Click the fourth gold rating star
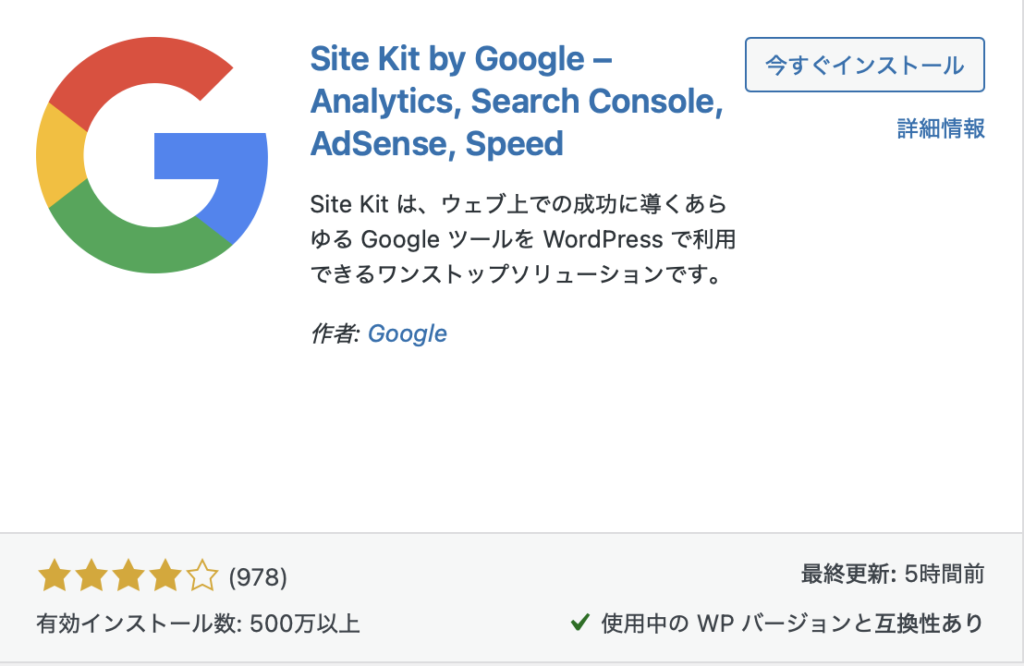The width and height of the screenshot is (1024, 666). click(164, 576)
